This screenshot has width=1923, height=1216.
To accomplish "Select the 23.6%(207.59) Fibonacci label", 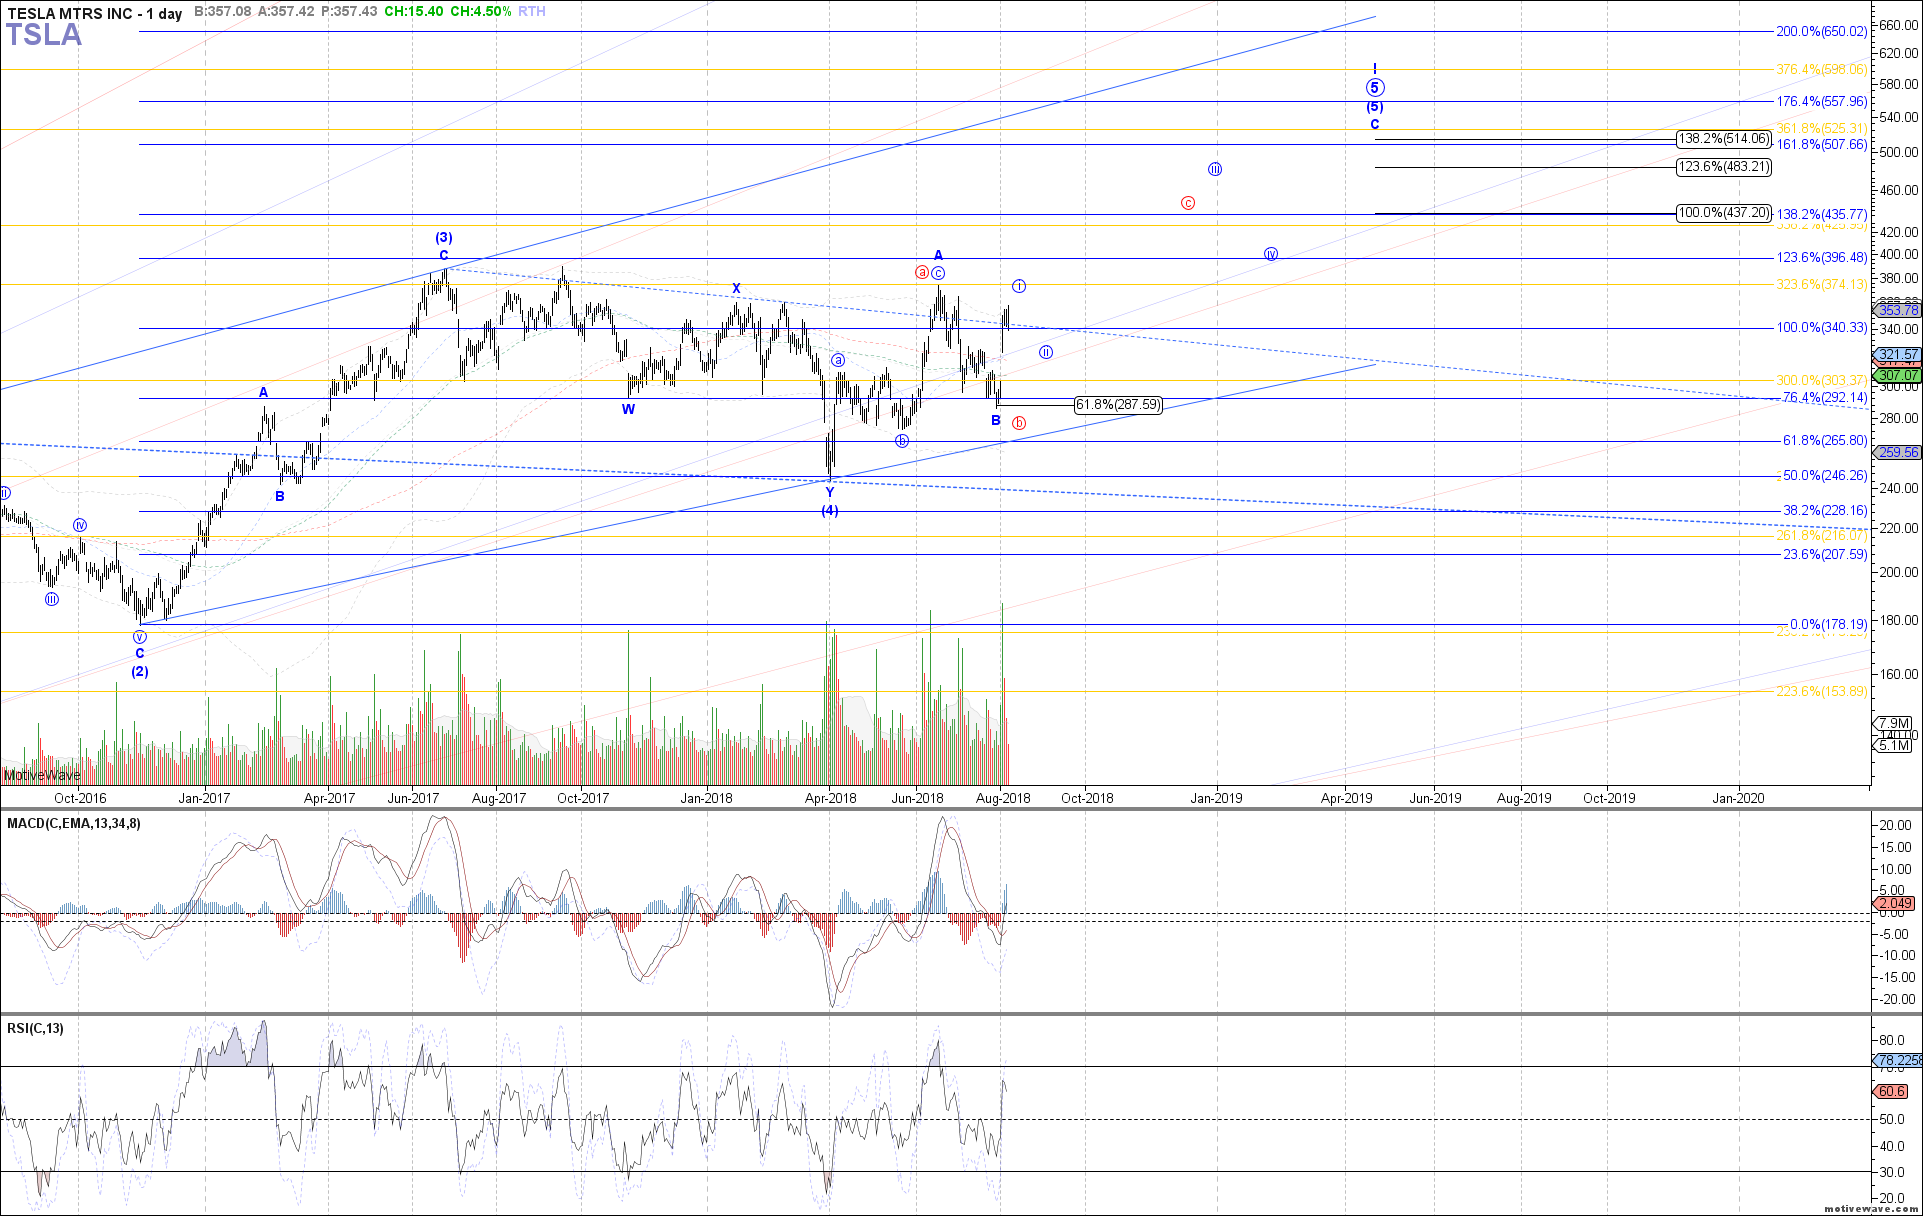I will coord(1824,555).
